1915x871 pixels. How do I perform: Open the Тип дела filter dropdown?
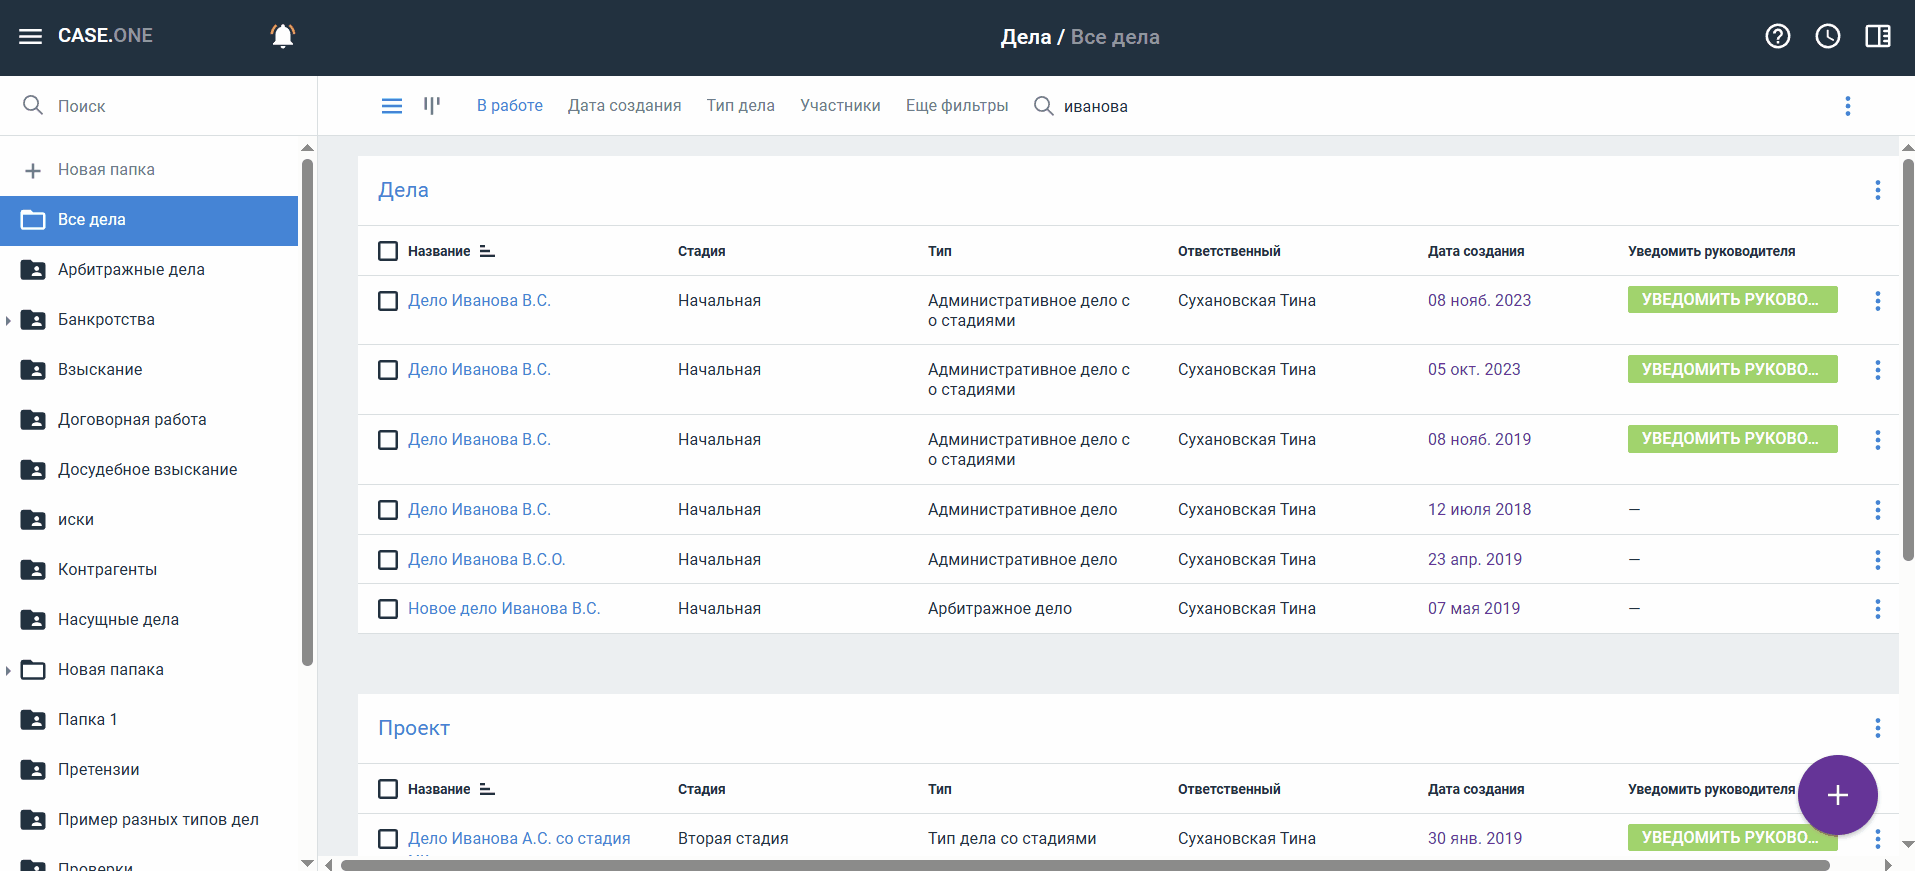(x=740, y=106)
